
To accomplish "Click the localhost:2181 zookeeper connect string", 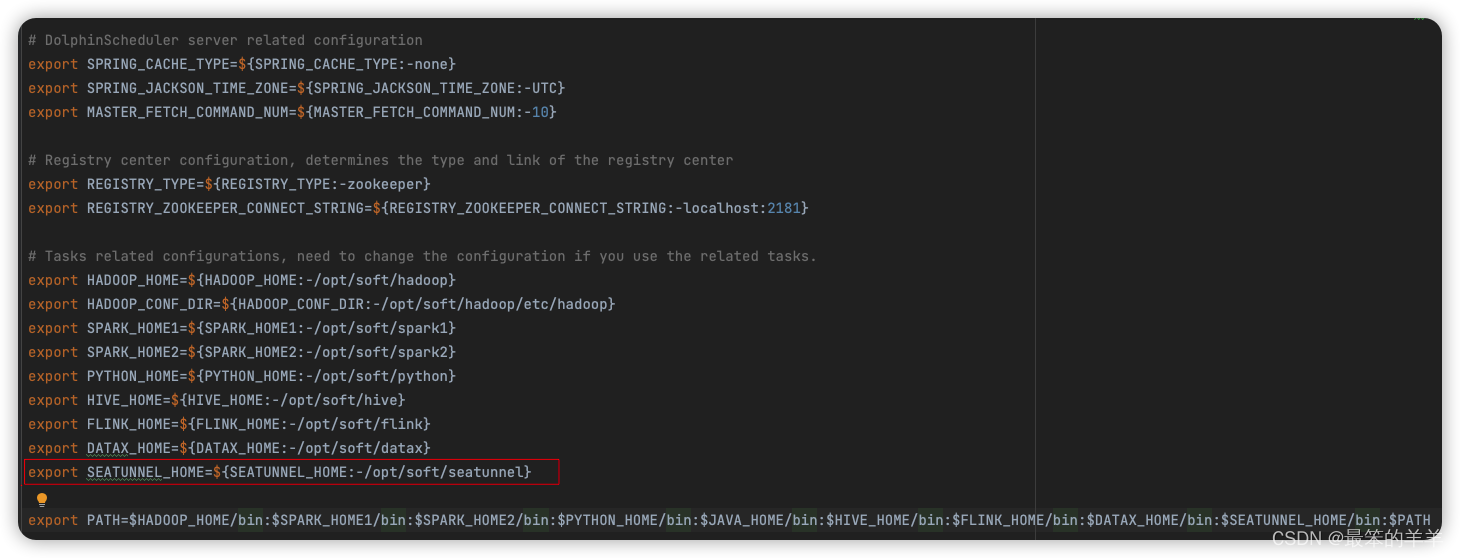I will (741, 208).
